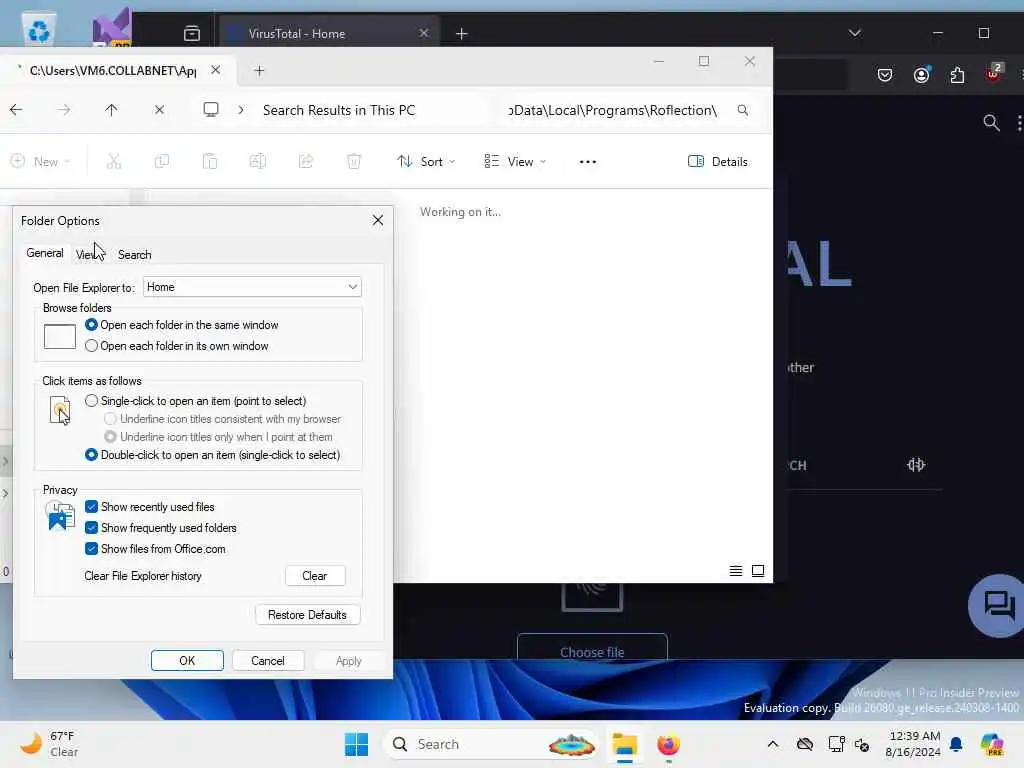The image size is (1024, 768).
Task: Expand the New item dropdown
Action: (x=40, y=161)
